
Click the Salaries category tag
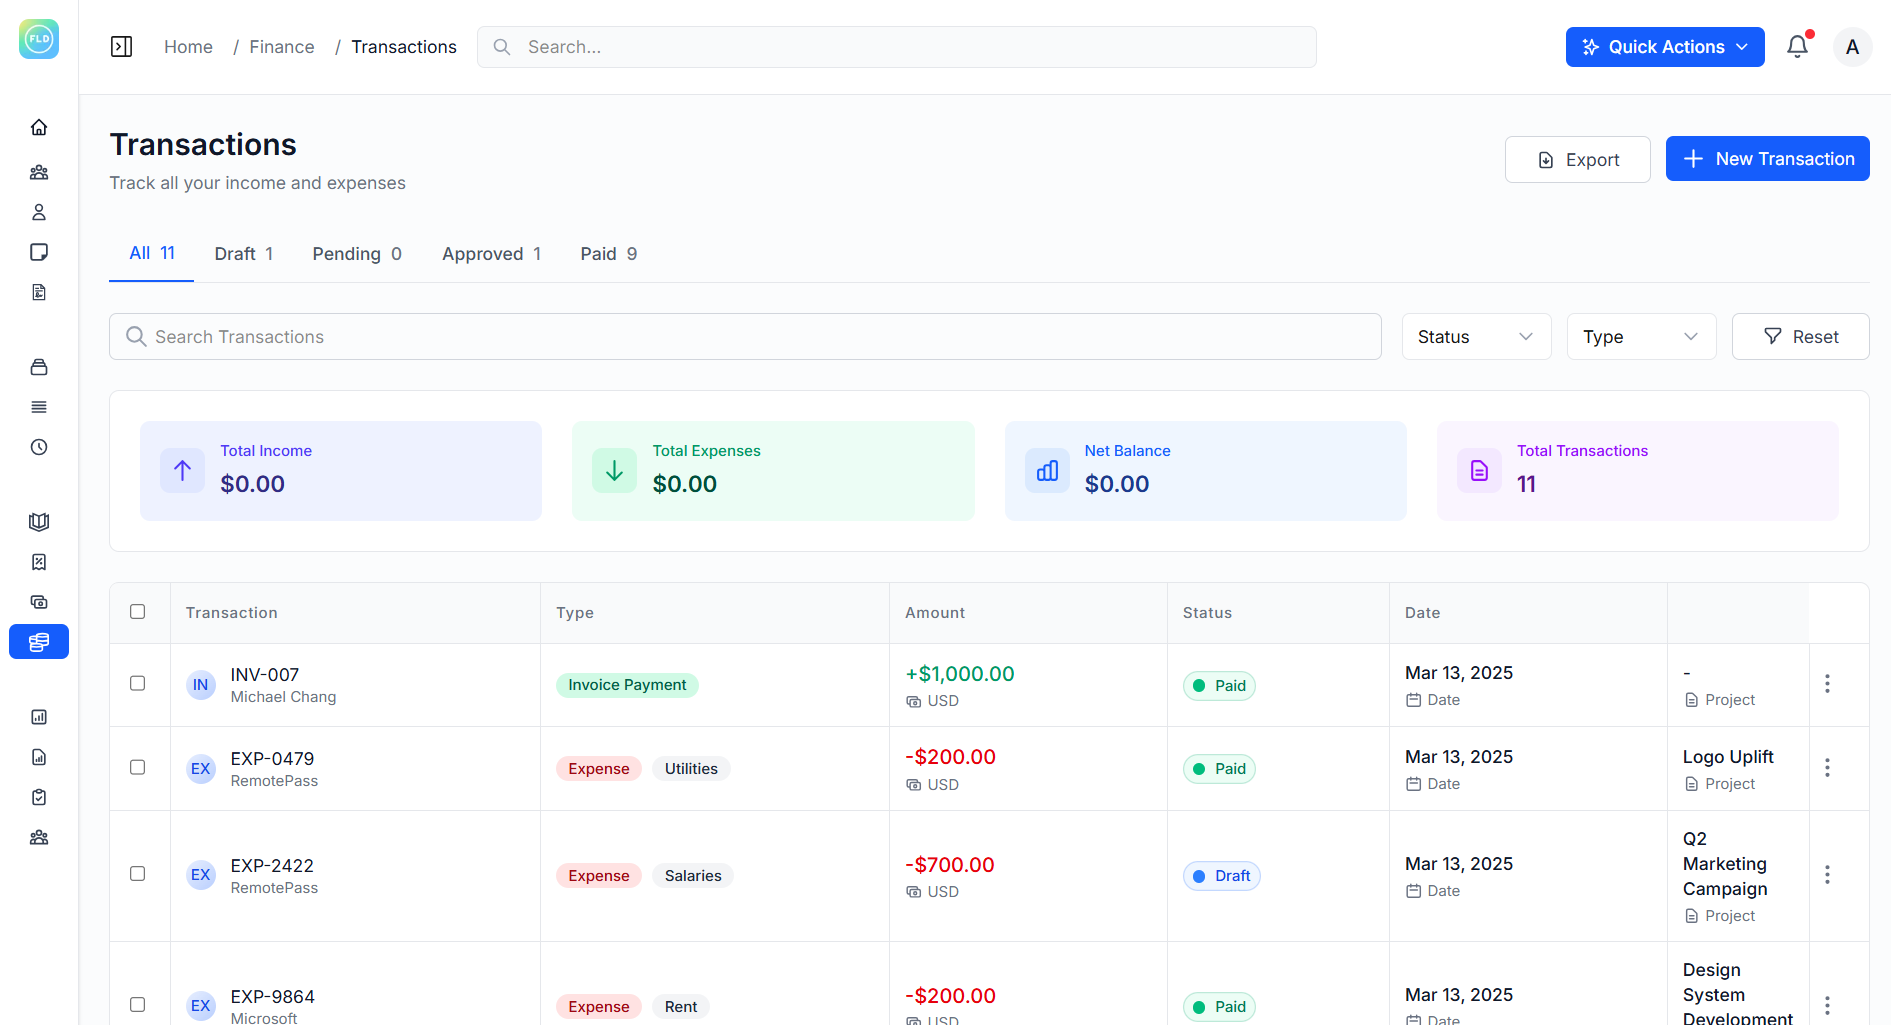693,876
